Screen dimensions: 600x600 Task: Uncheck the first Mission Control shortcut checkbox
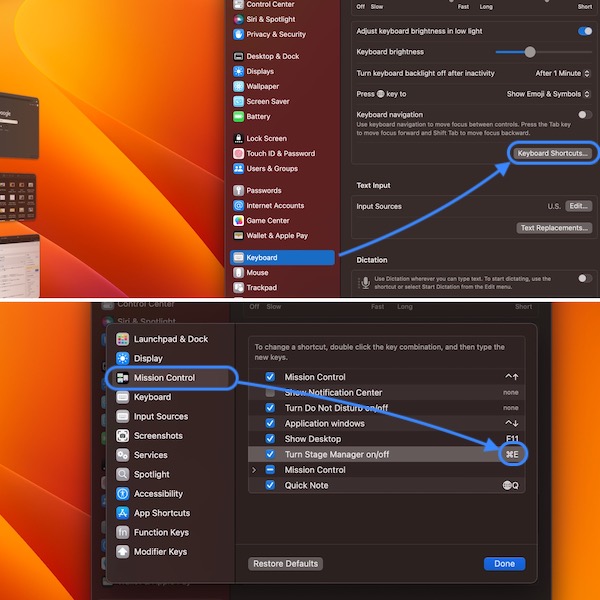pos(270,377)
